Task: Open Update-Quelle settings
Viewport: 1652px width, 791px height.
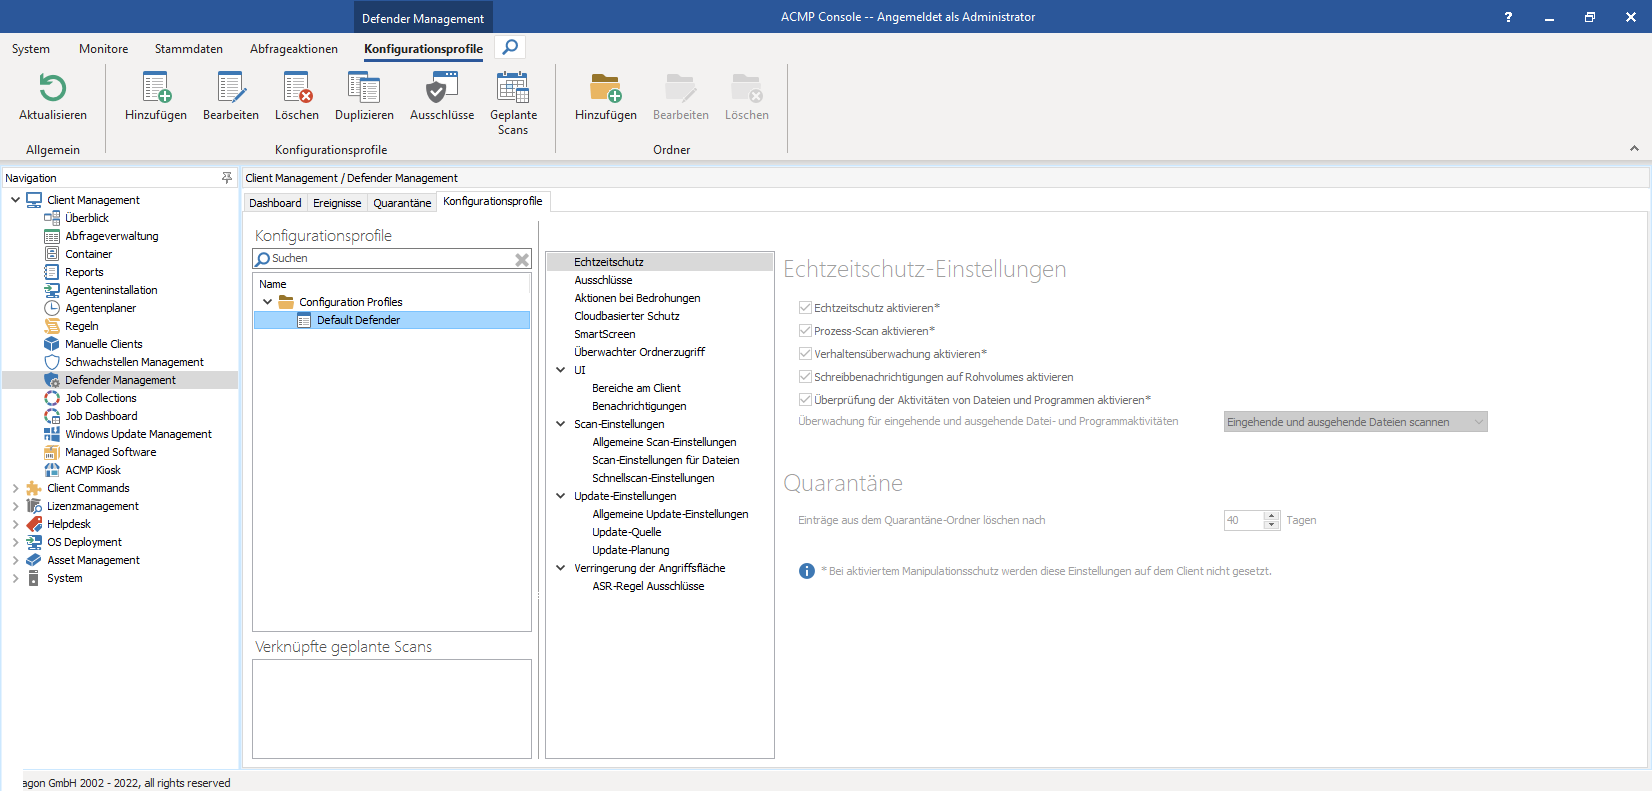Action: [x=627, y=532]
